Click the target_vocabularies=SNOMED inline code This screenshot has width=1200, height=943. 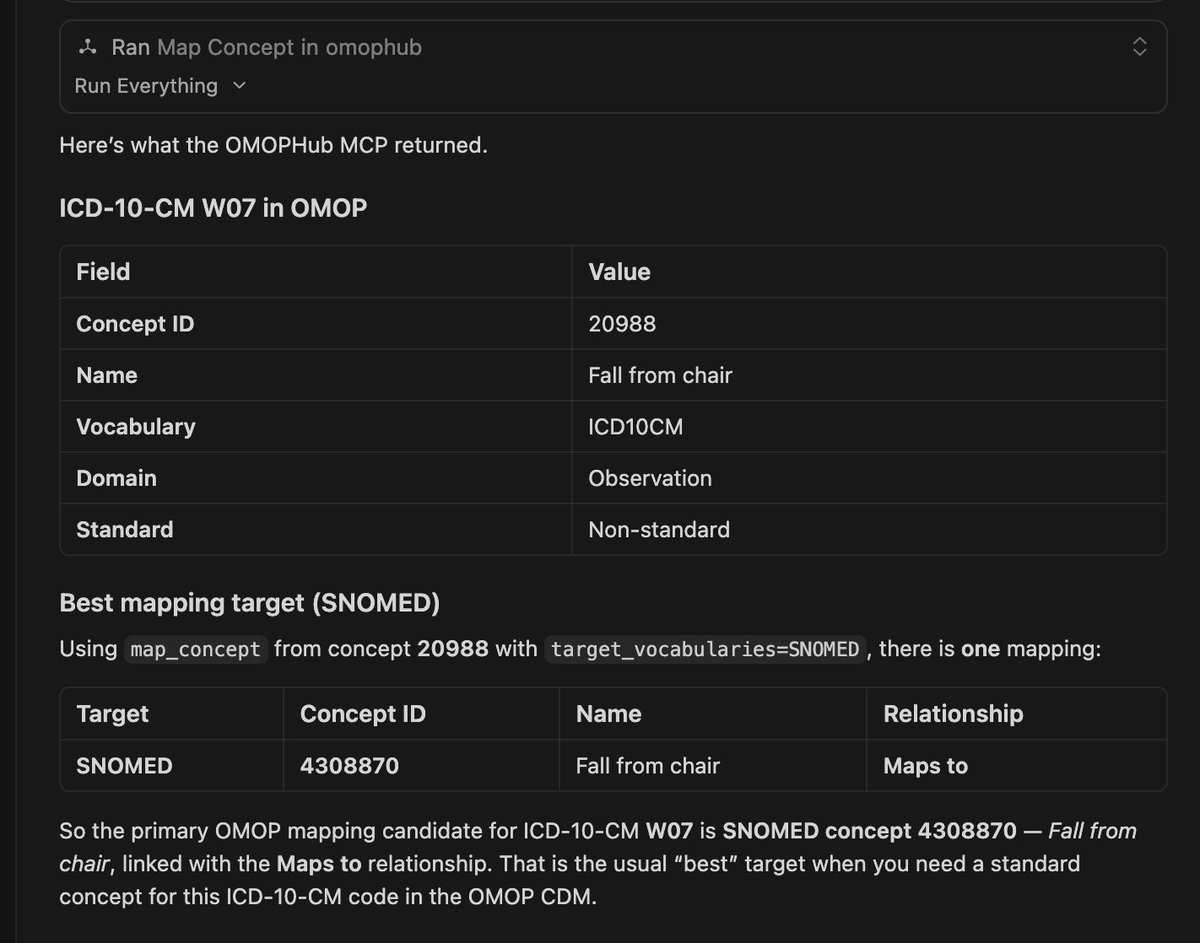pos(705,649)
